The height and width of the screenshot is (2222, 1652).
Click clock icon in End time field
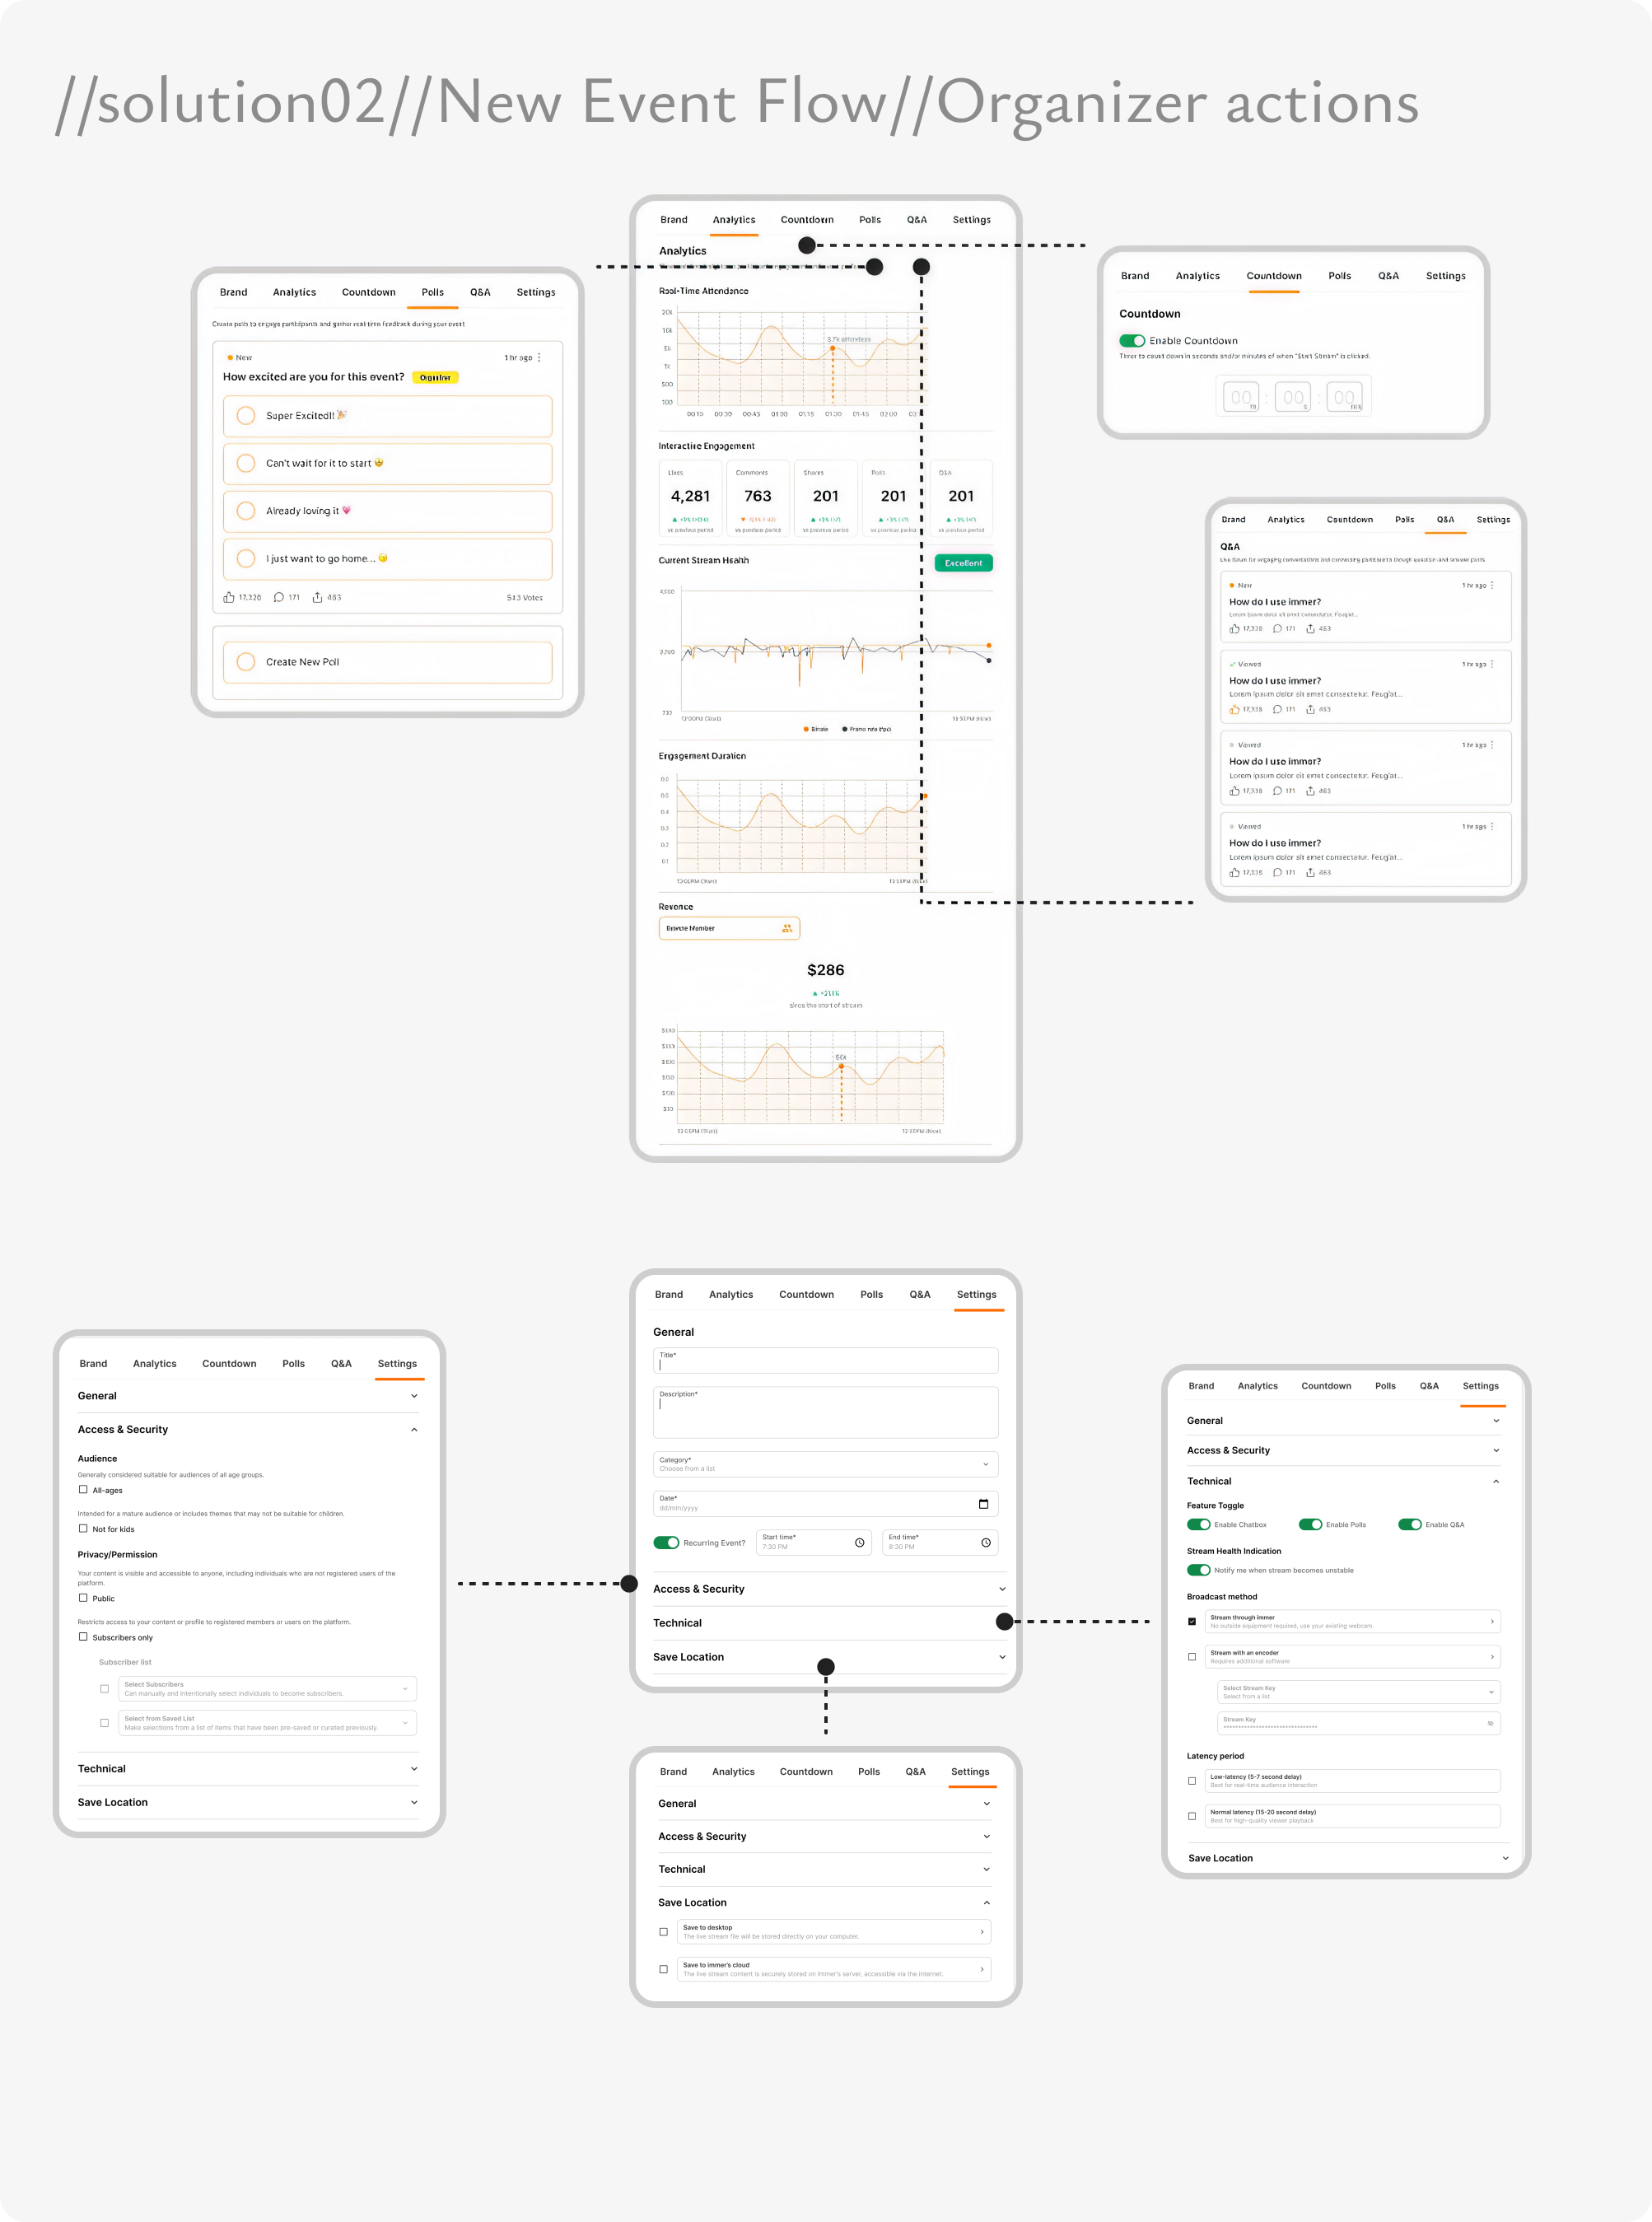click(x=985, y=1542)
